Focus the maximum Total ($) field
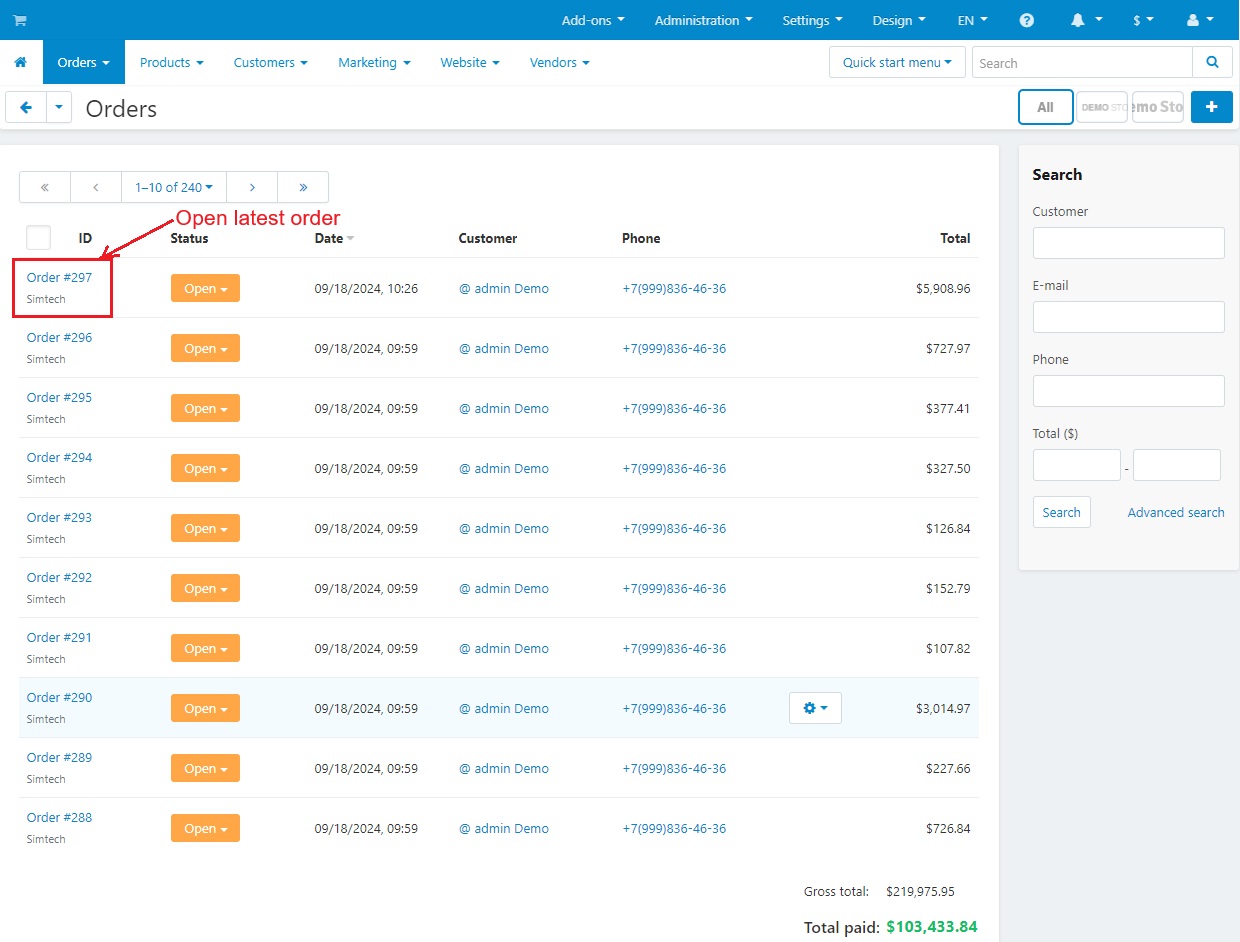 tap(1177, 464)
